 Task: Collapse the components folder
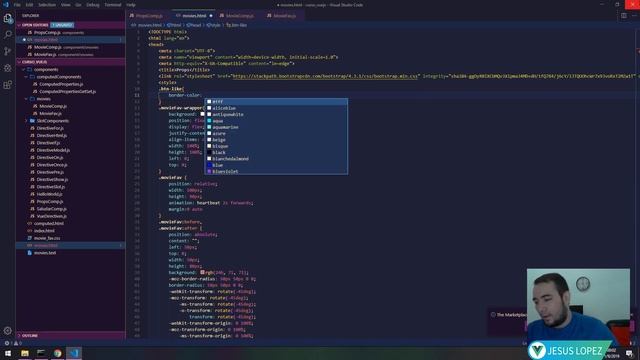[x=46, y=69]
